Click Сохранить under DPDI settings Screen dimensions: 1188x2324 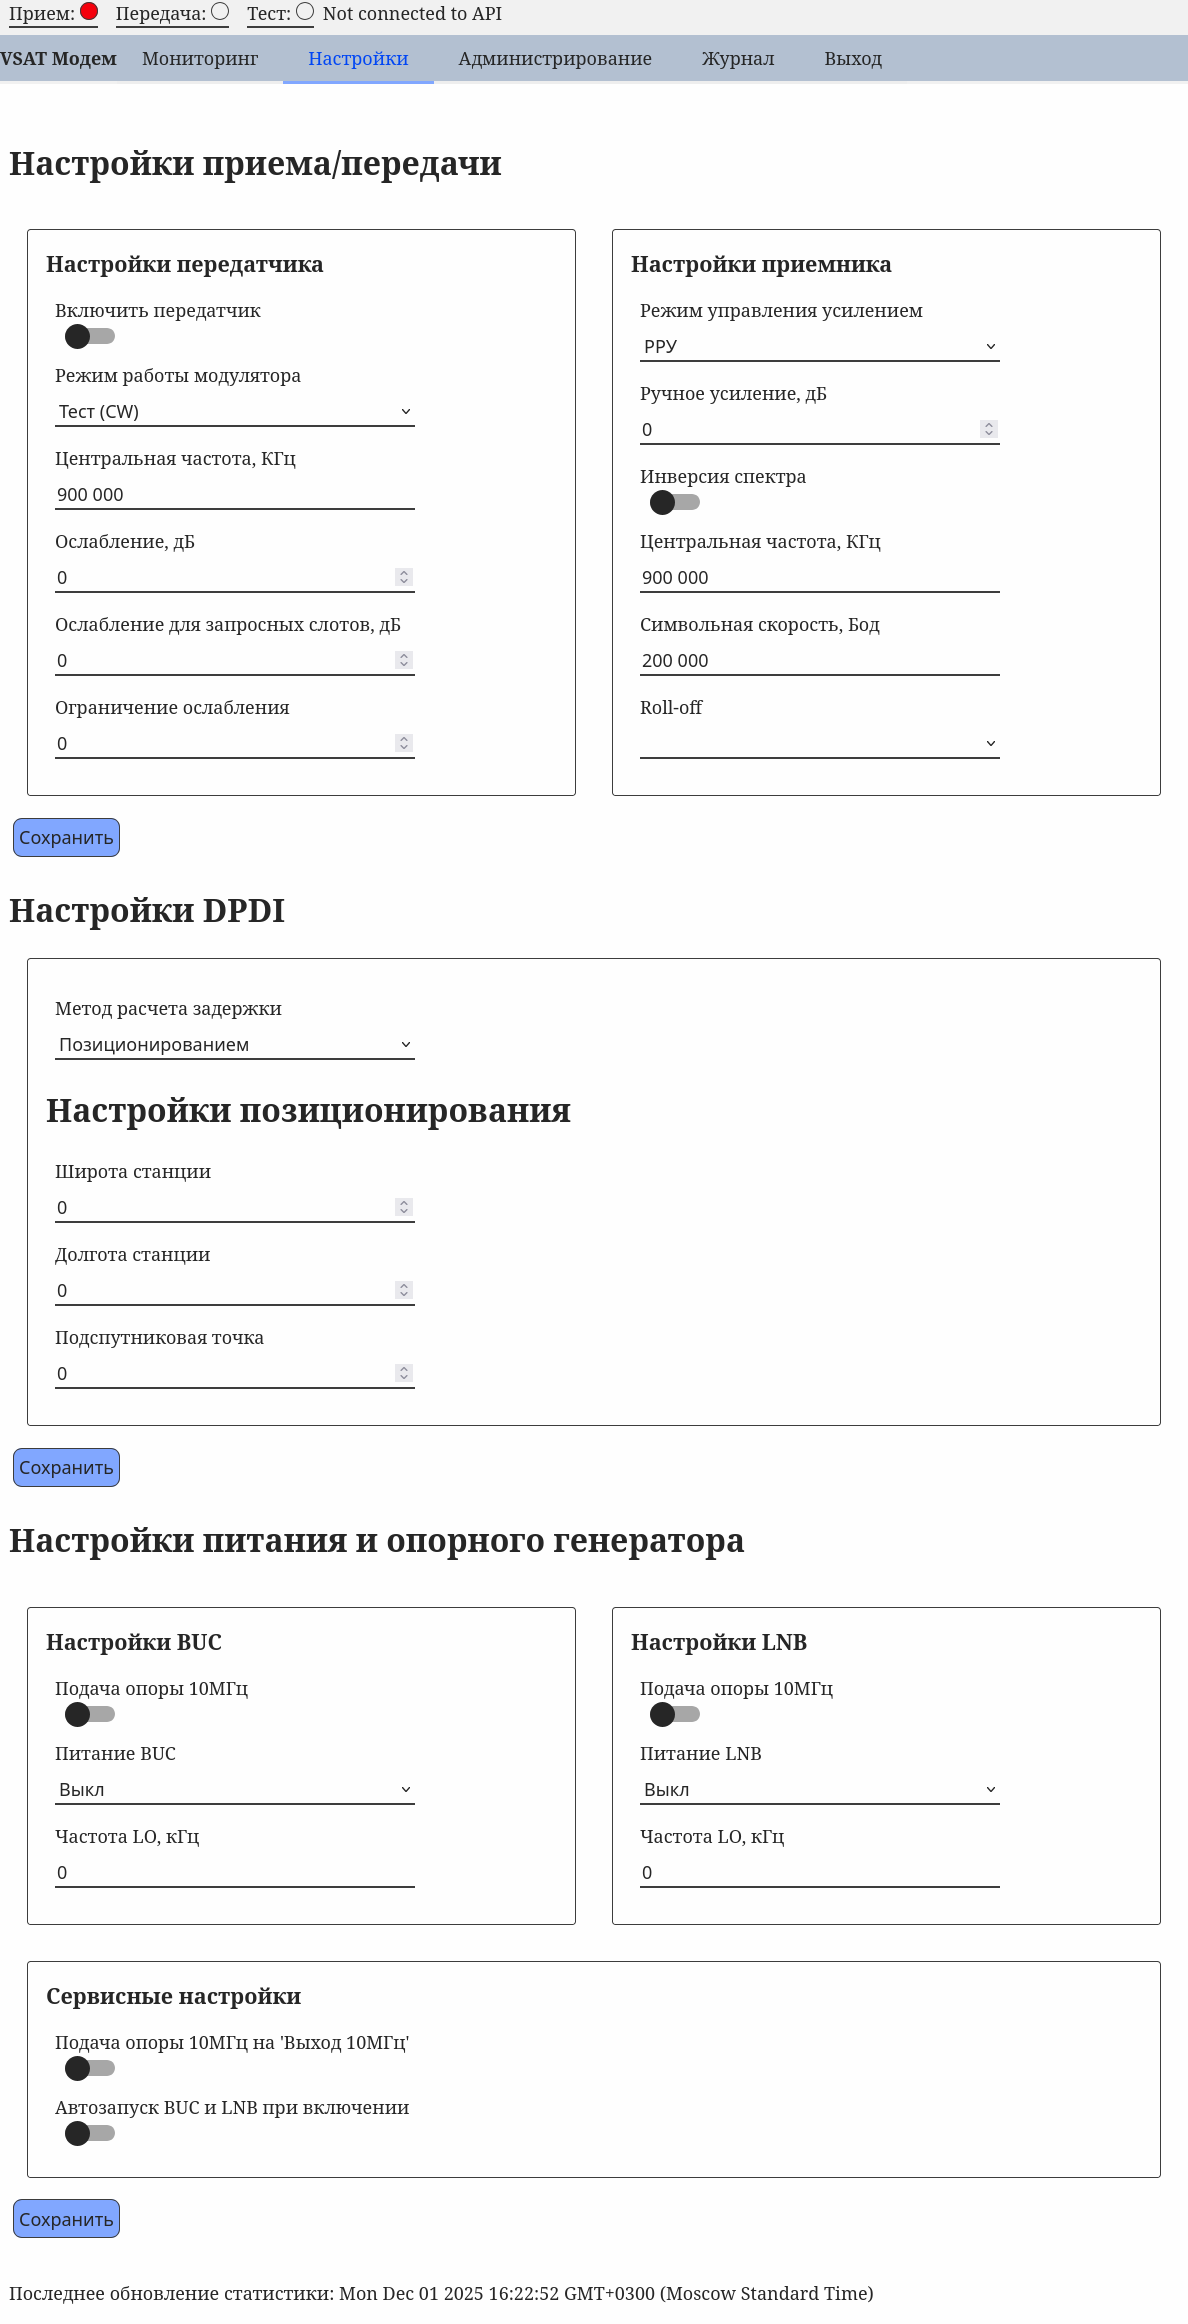66,1468
